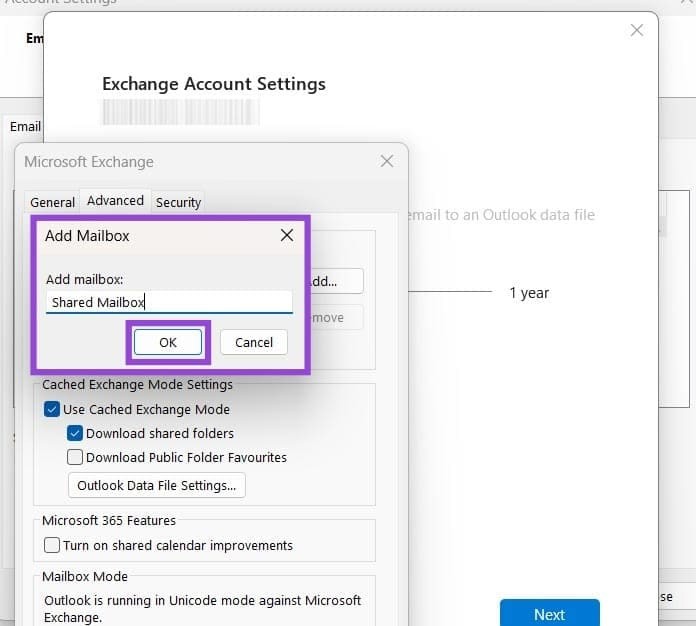The image size is (696, 626).
Task: Select the Email tab in Account Settings
Action: pyautogui.click(x=25, y=127)
